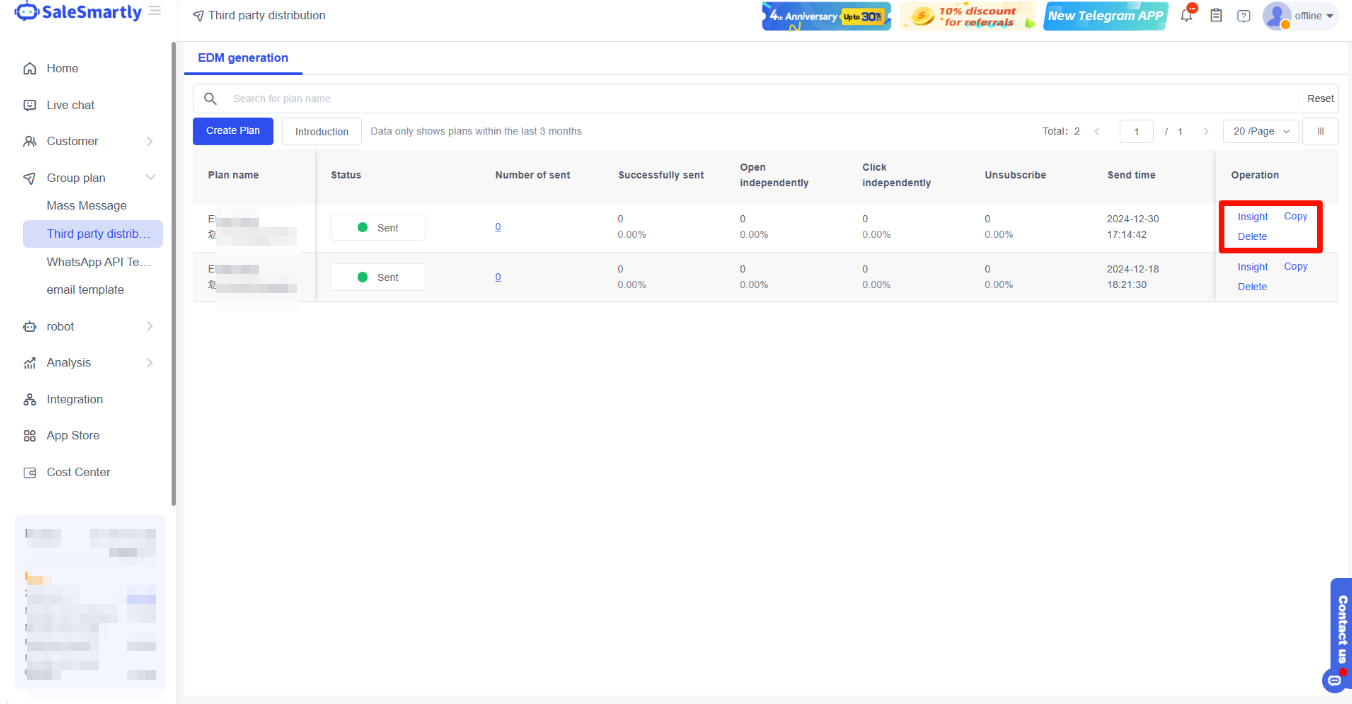Screen dimensions: 1352x704
Task: Open the Home sidebar item
Action: [62, 68]
